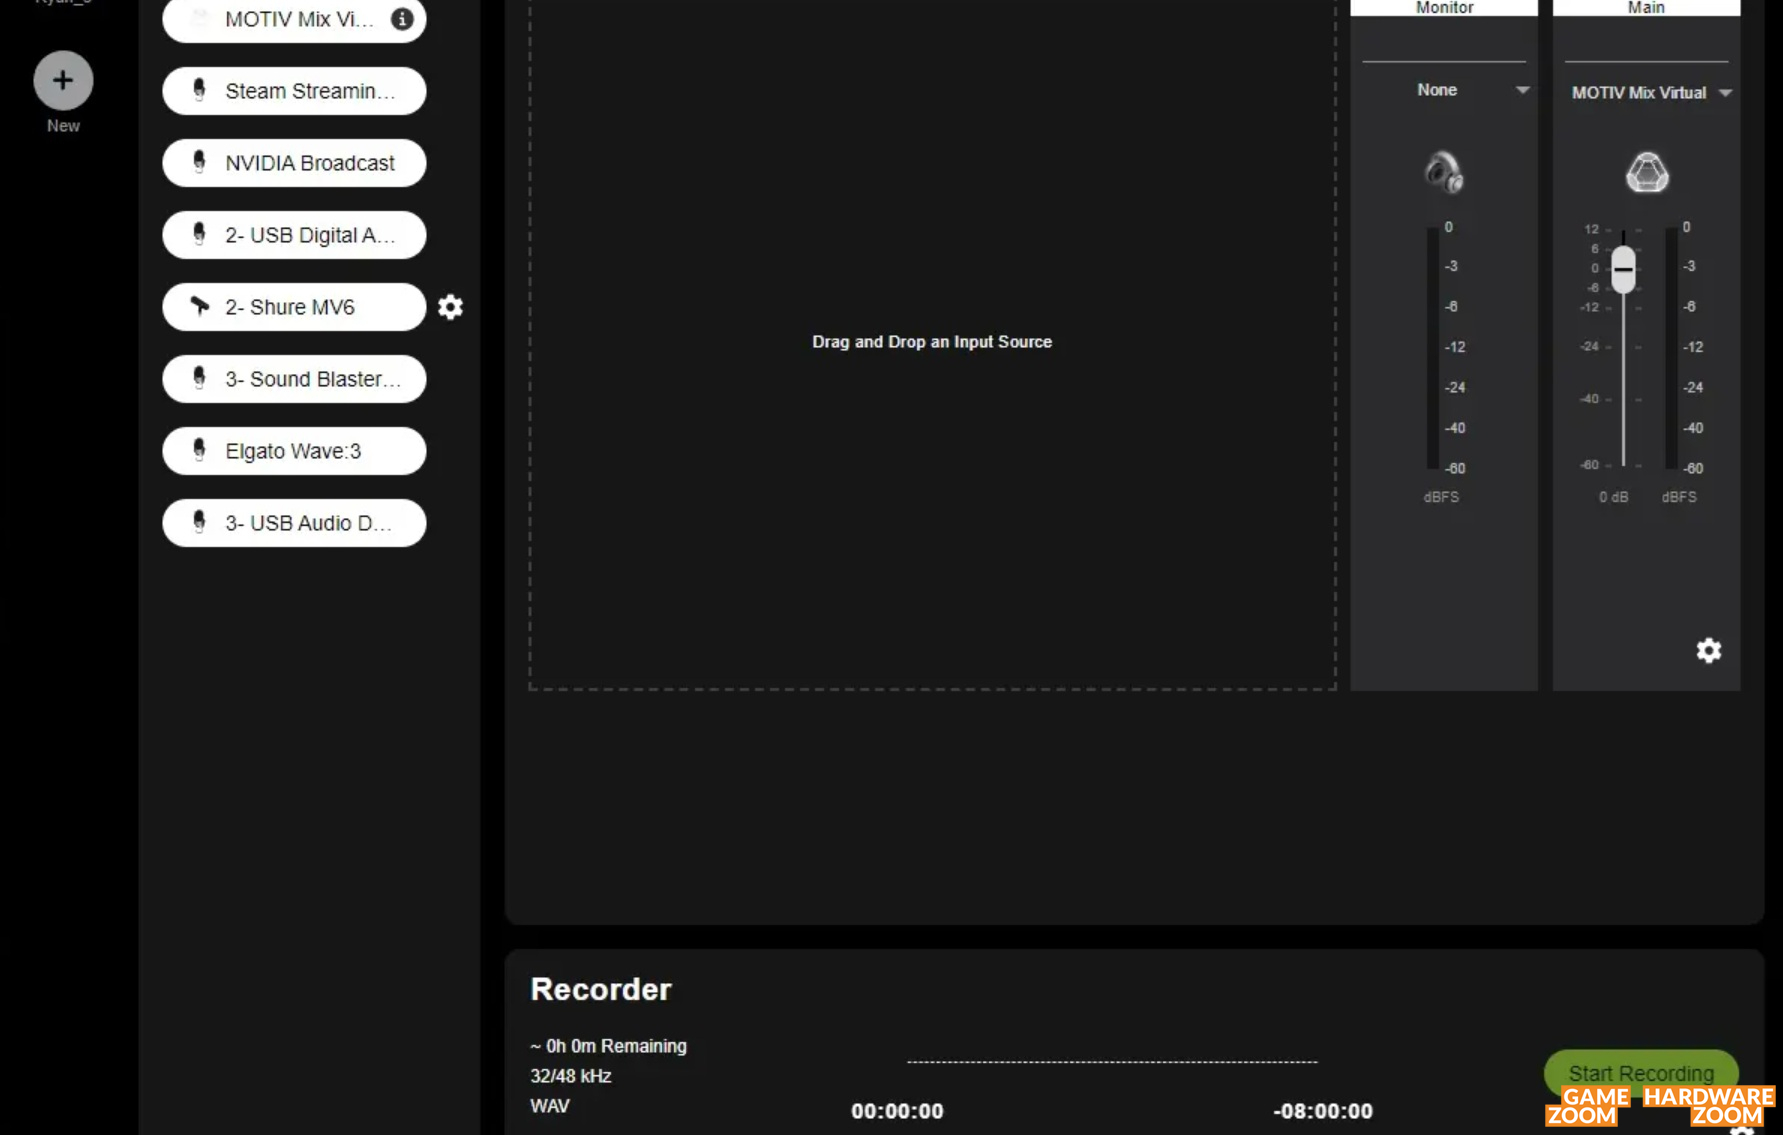Click the Main output mix icon
This screenshot has width=1783, height=1135.
(x=1647, y=173)
